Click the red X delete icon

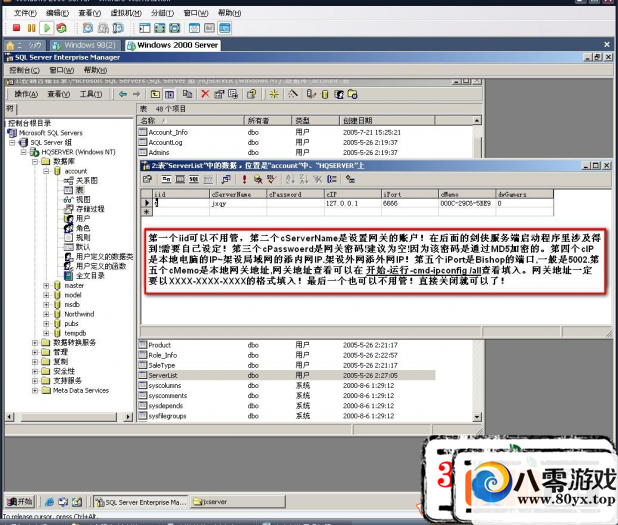[x=205, y=94]
